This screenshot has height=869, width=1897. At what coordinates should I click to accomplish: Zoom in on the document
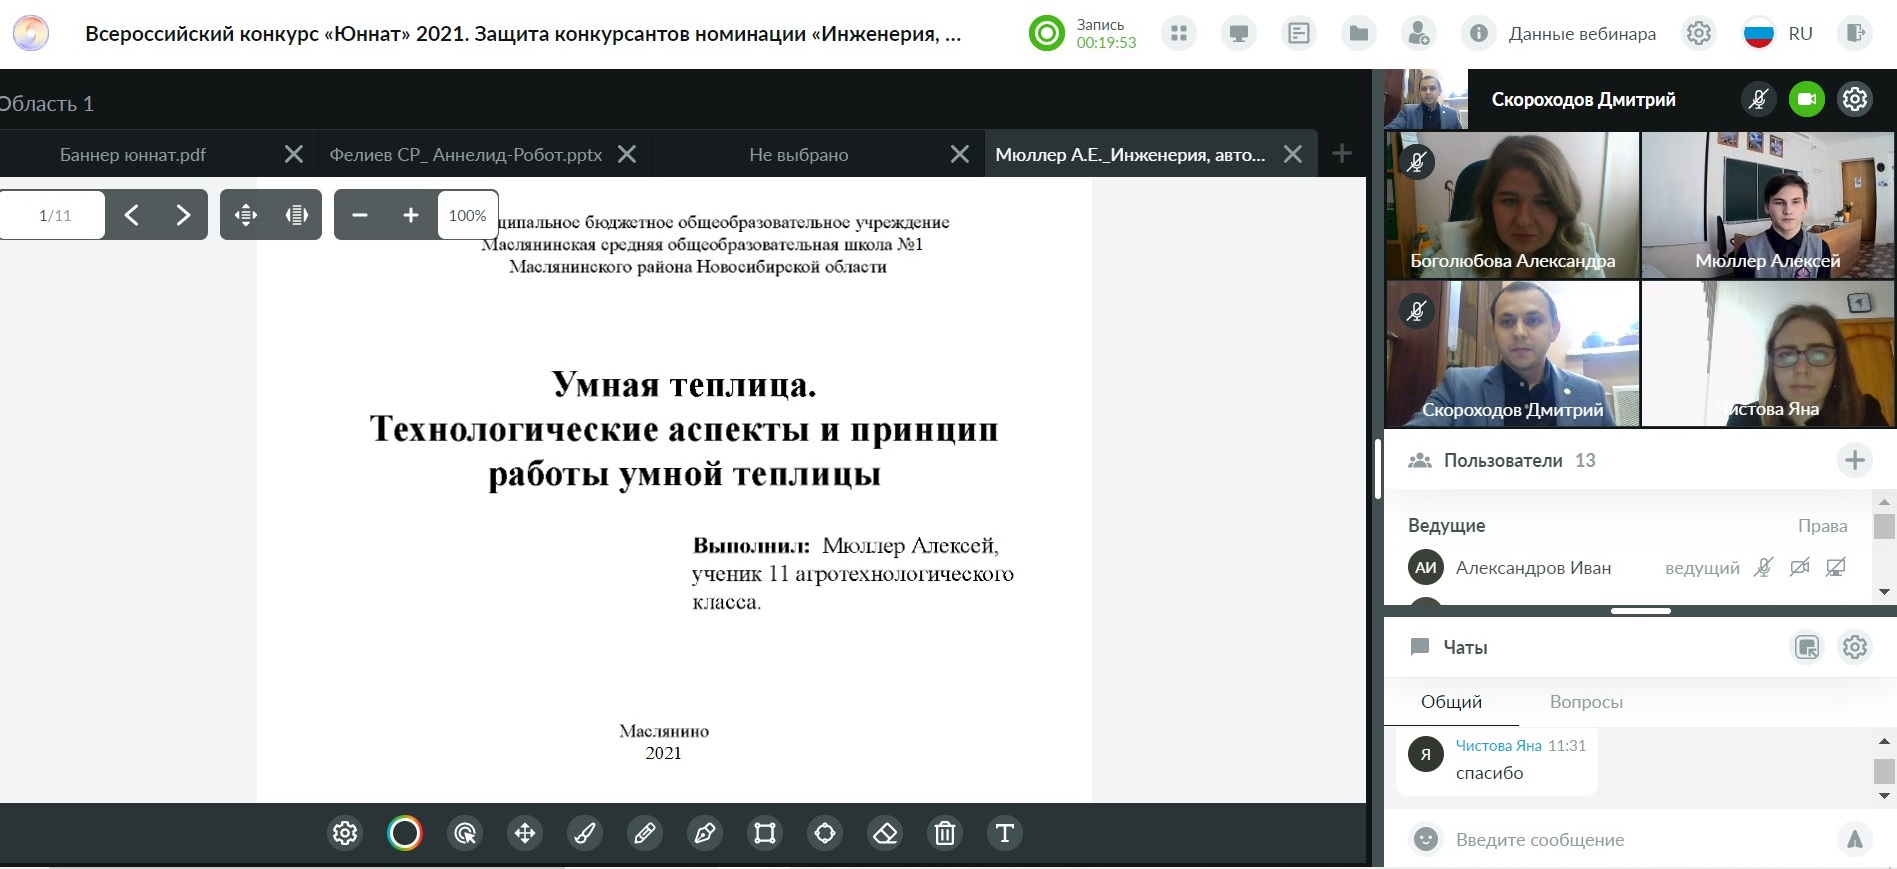(x=411, y=215)
